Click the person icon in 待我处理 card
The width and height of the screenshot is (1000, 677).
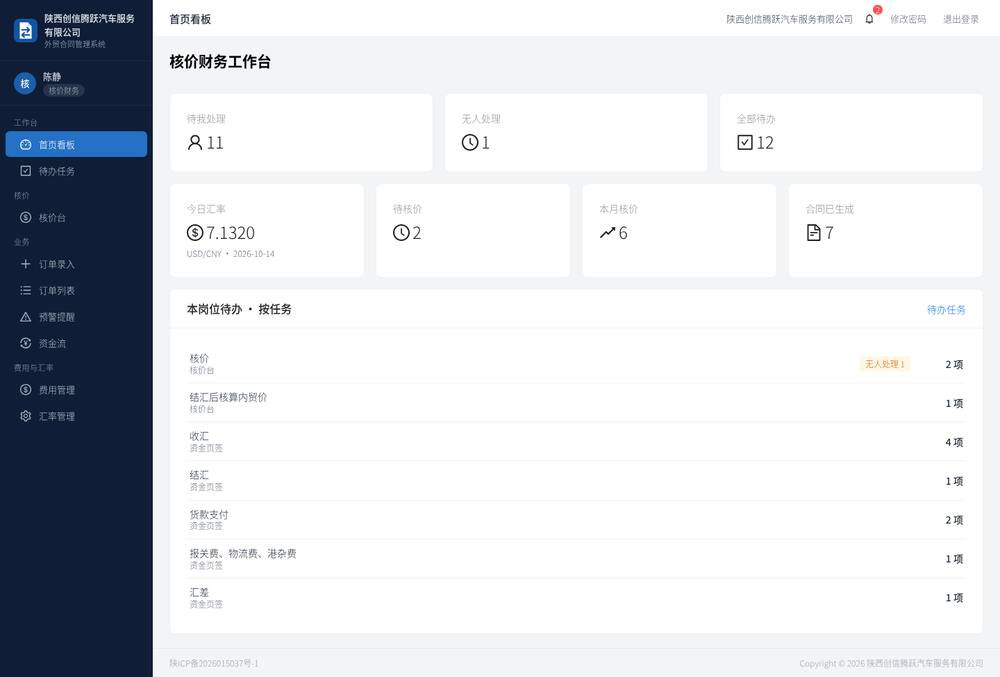pos(195,143)
